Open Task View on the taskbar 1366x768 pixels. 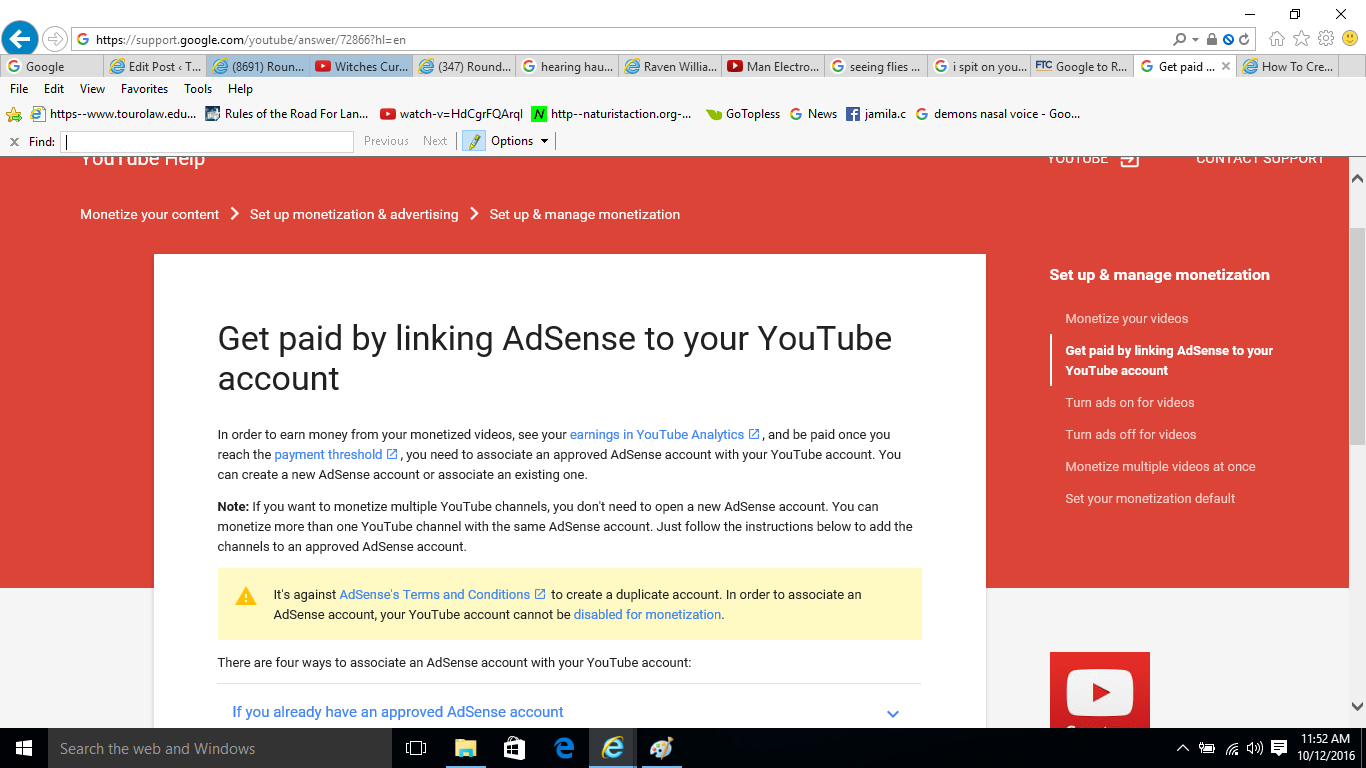click(416, 748)
